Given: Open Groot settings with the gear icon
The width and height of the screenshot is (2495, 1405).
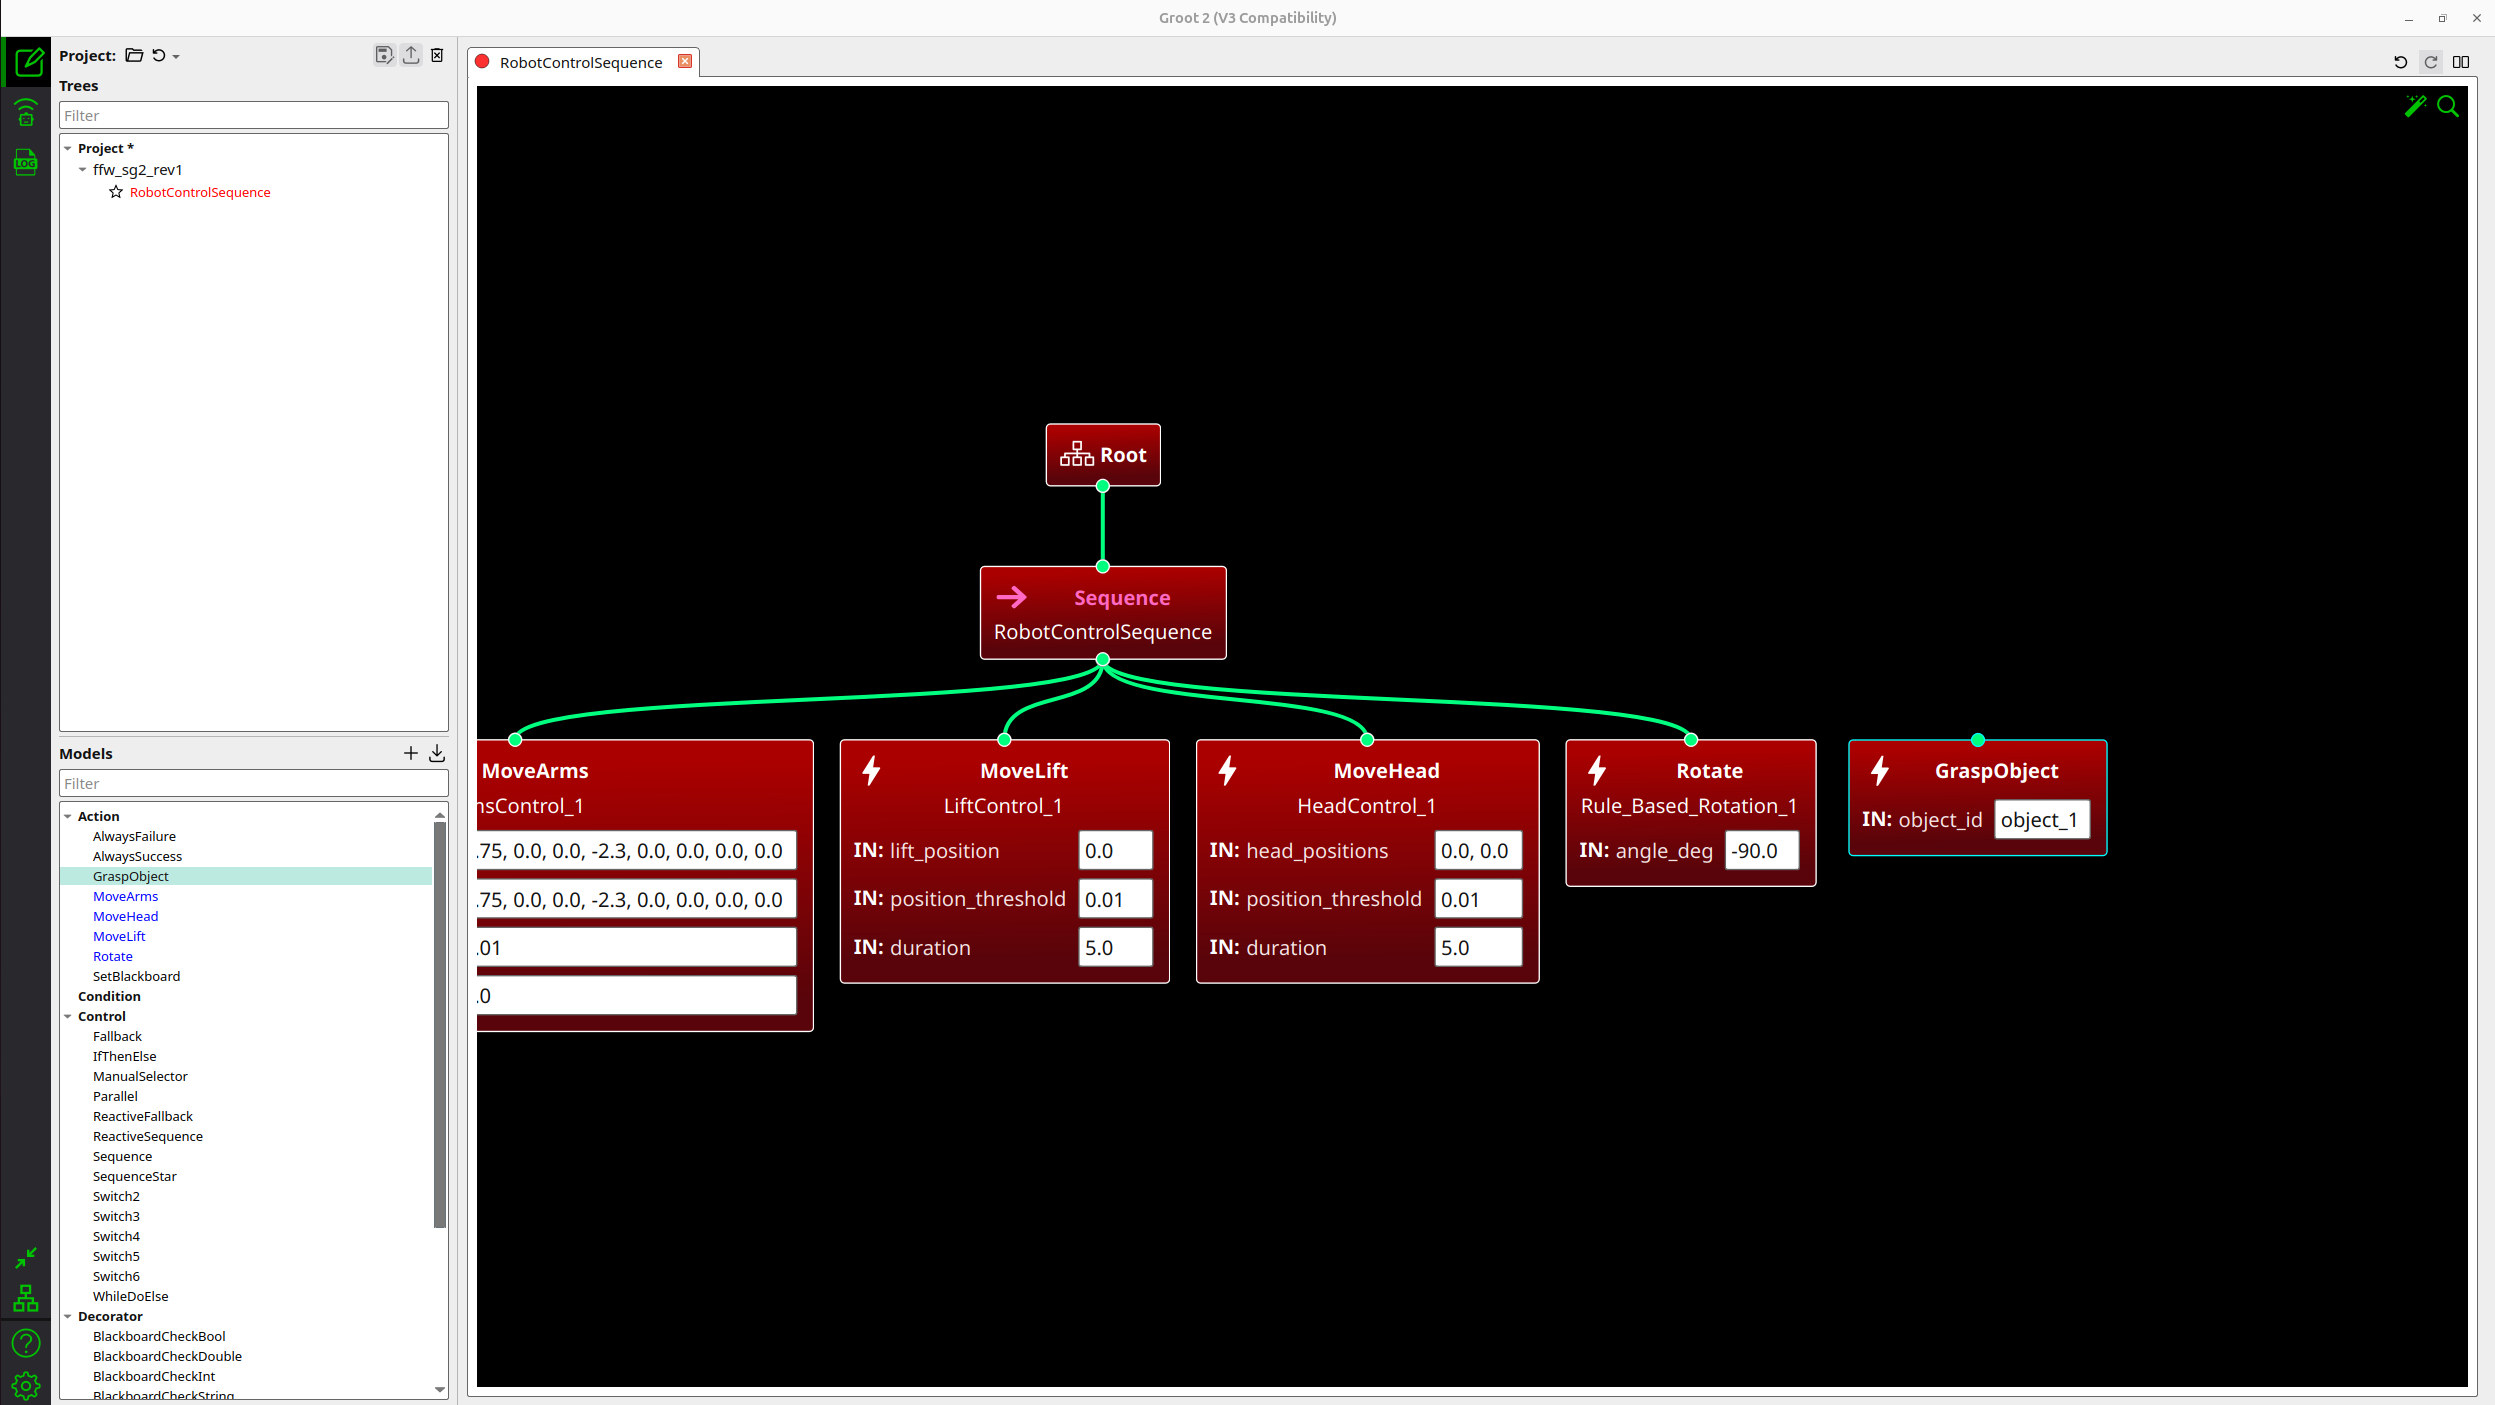Looking at the screenshot, I should click(26, 1385).
